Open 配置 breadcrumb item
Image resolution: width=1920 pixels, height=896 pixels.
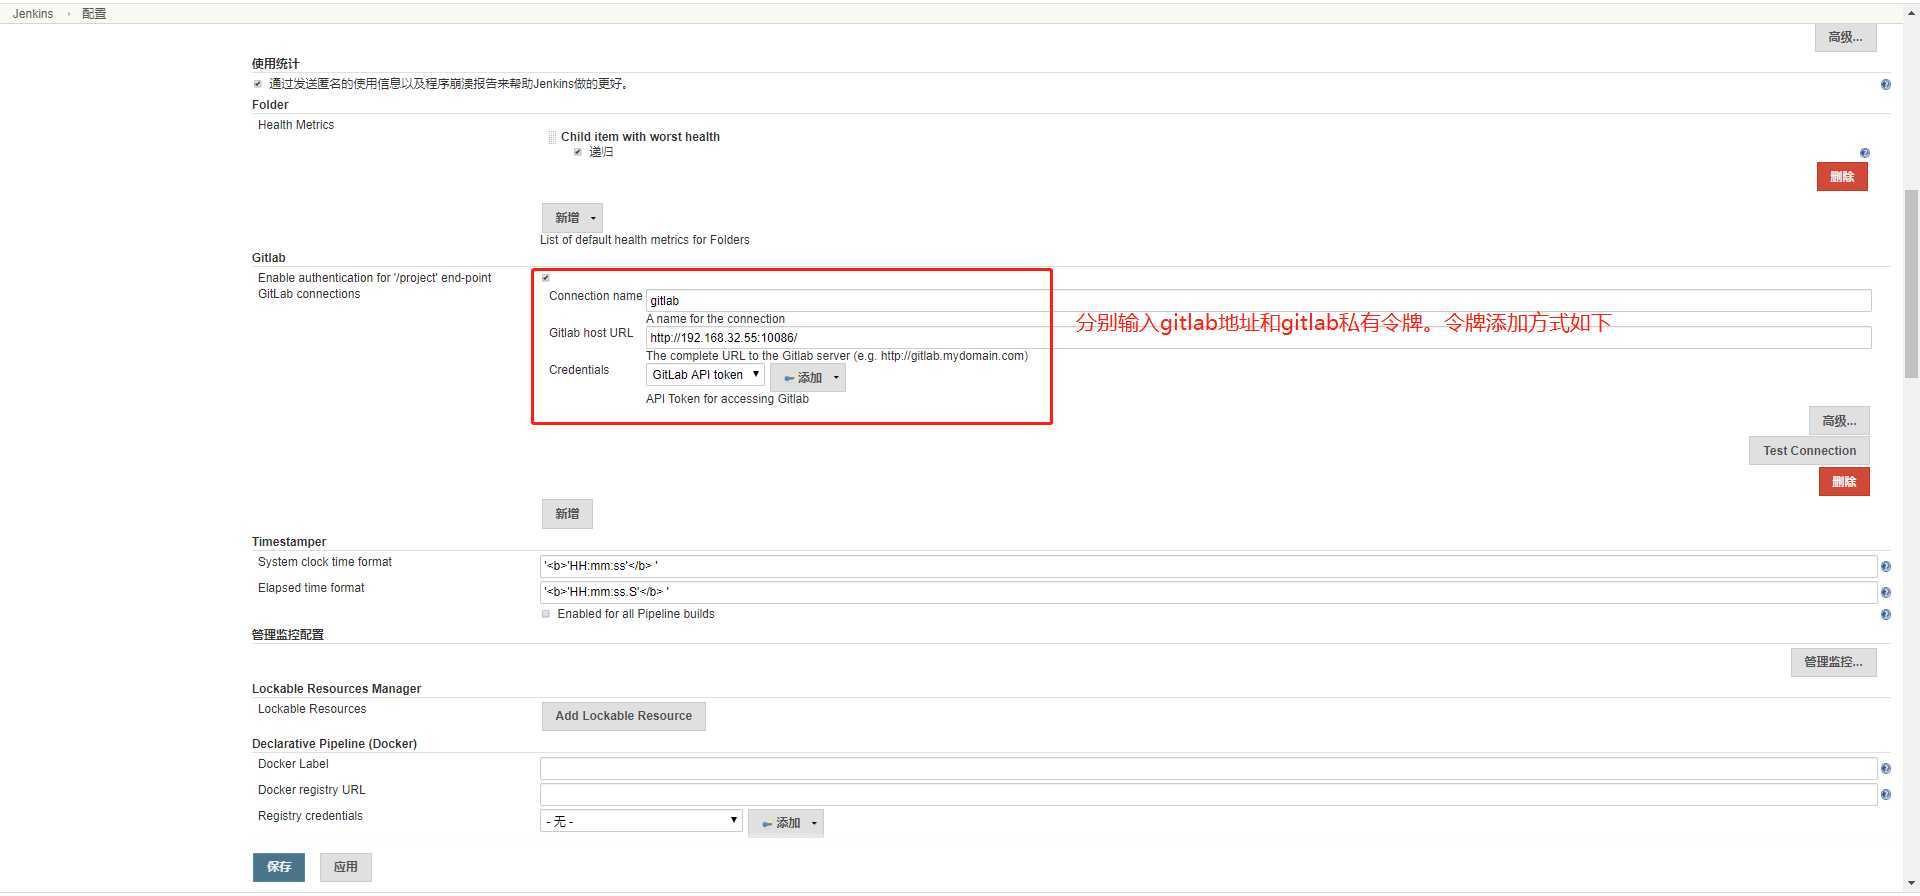click(94, 14)
